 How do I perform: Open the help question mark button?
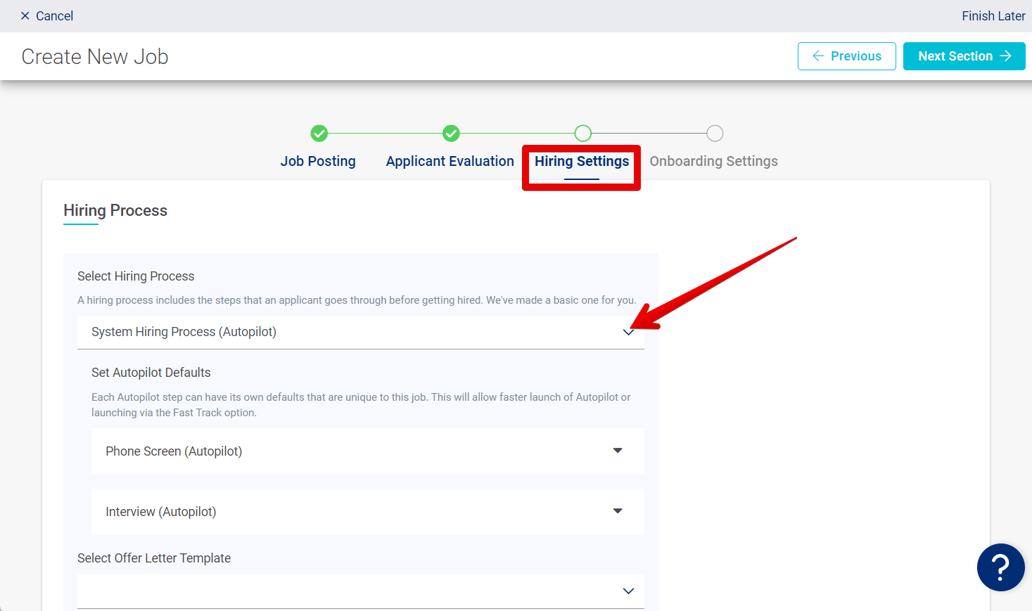coord(1000,567)
